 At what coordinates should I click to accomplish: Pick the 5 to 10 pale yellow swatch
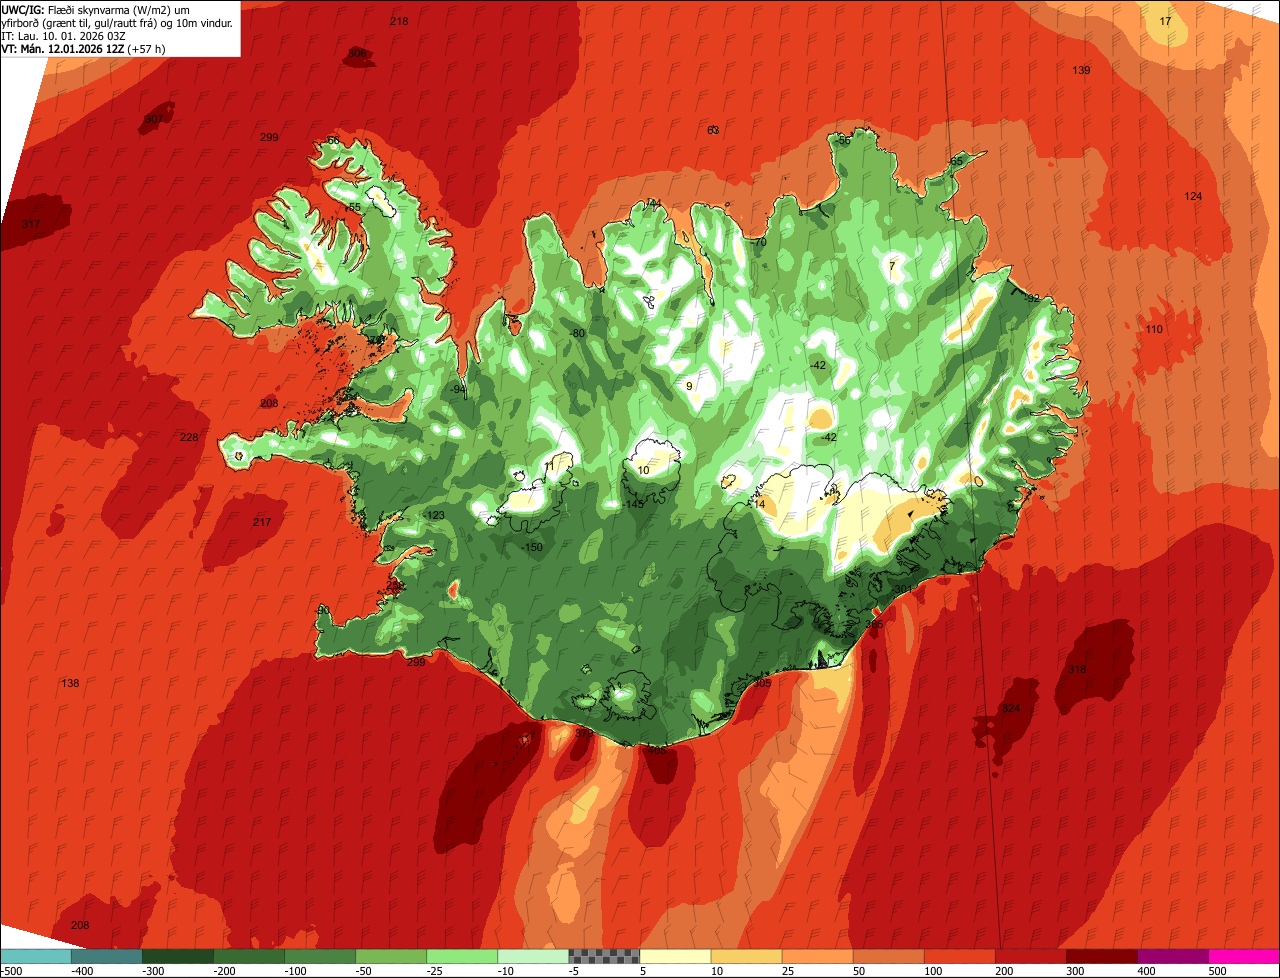pyautogui.click(x=674, y=956)
